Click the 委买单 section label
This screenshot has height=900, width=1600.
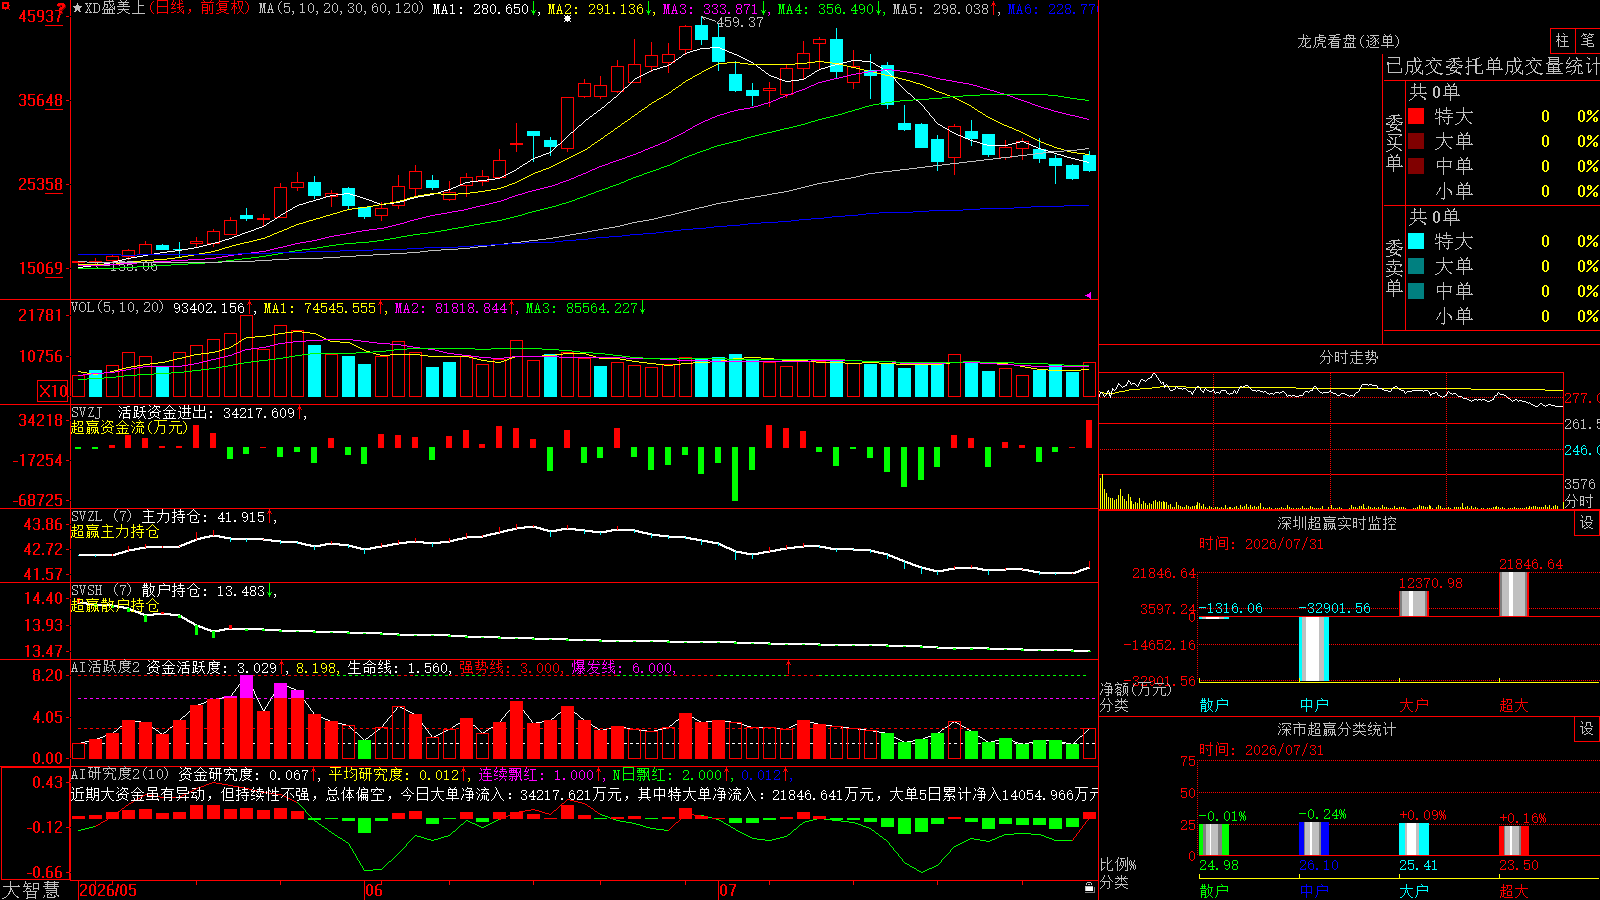tap(1395, 142)
